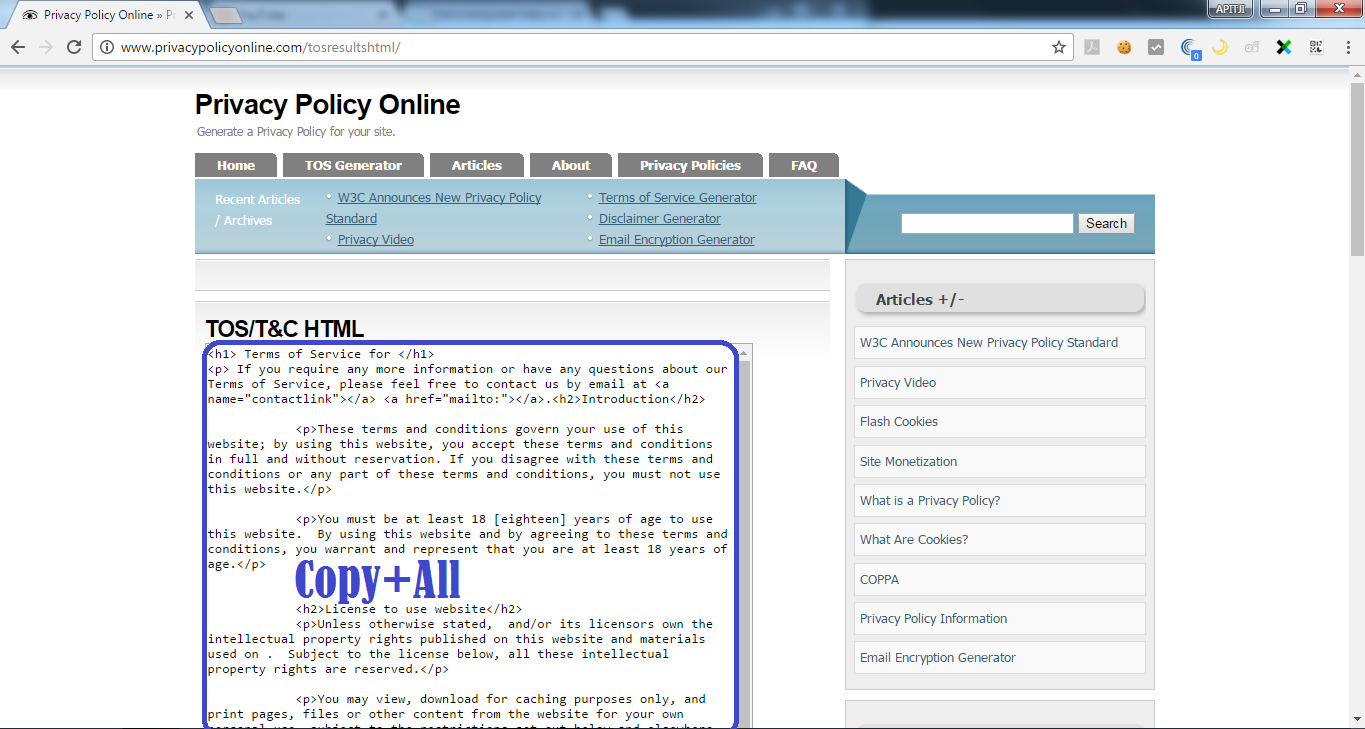Follow the Email Encryption Generator top link
The image size is (1365, 729).
coord(677,239)
